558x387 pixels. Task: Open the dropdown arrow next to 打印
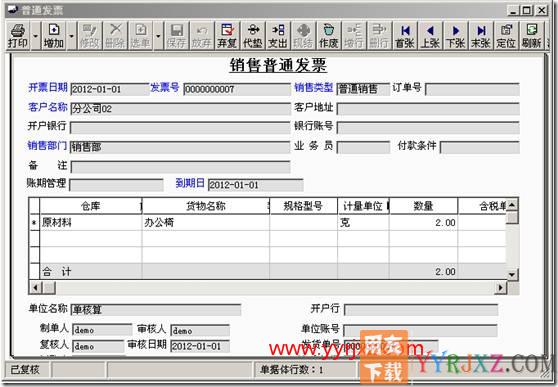pyautogui.click(x=36, y=36)
